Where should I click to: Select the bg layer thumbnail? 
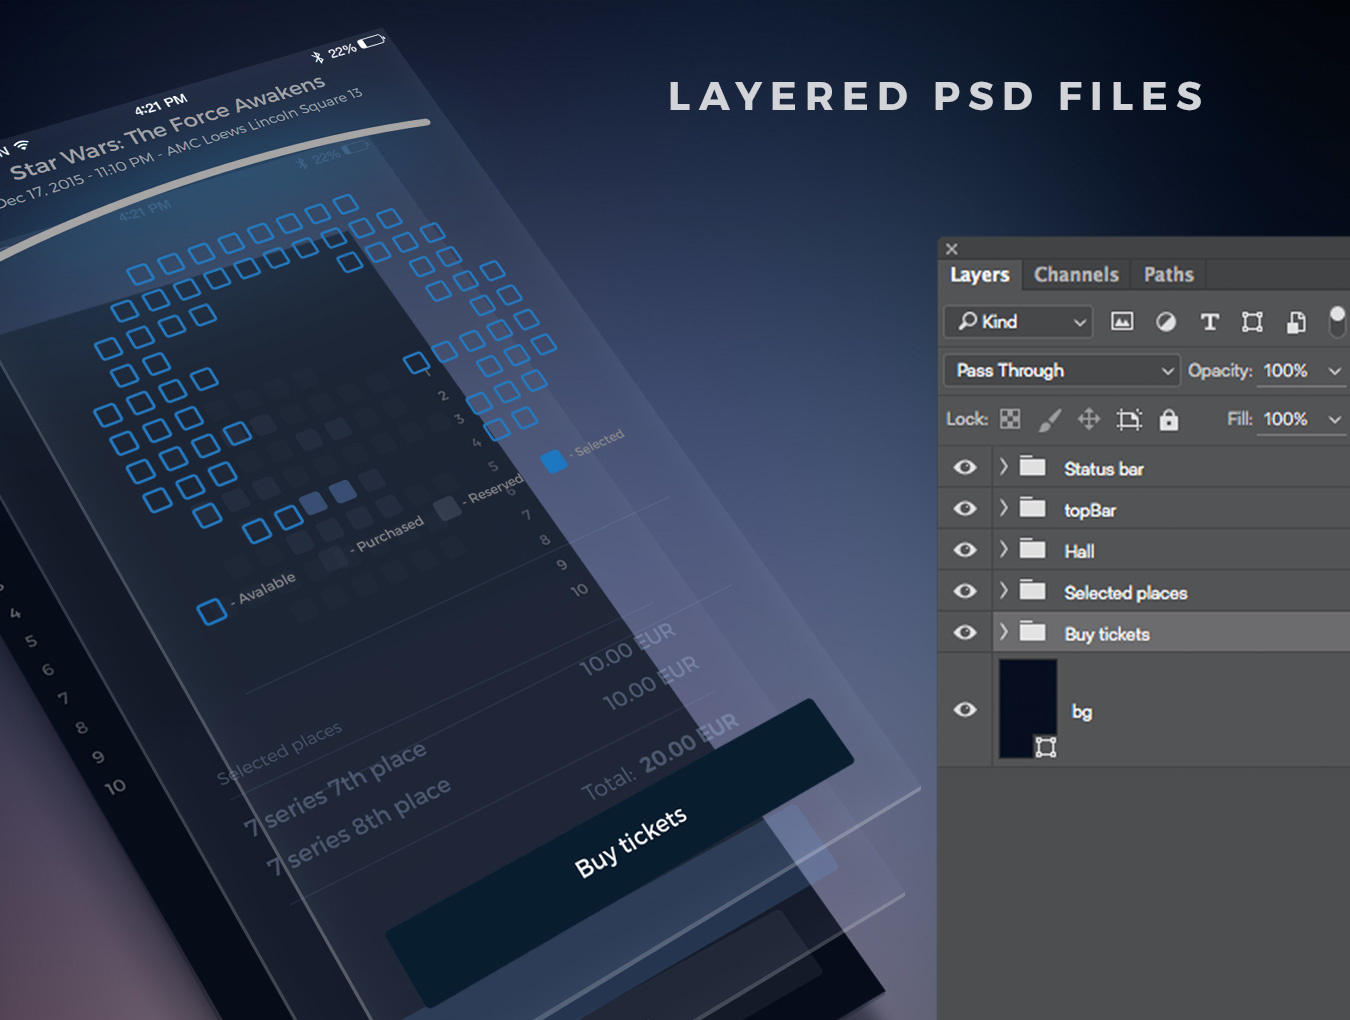(1028, 708)
